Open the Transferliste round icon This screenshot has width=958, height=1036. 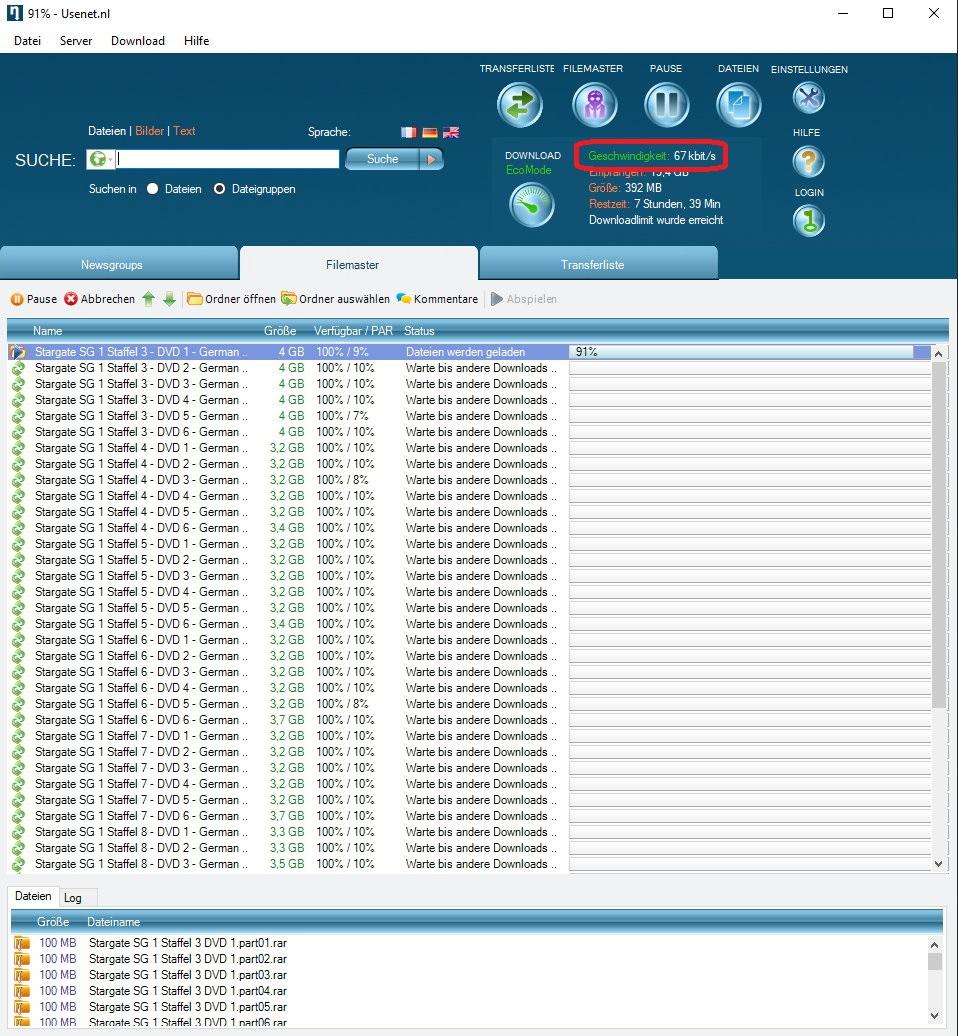coord(519,105)
